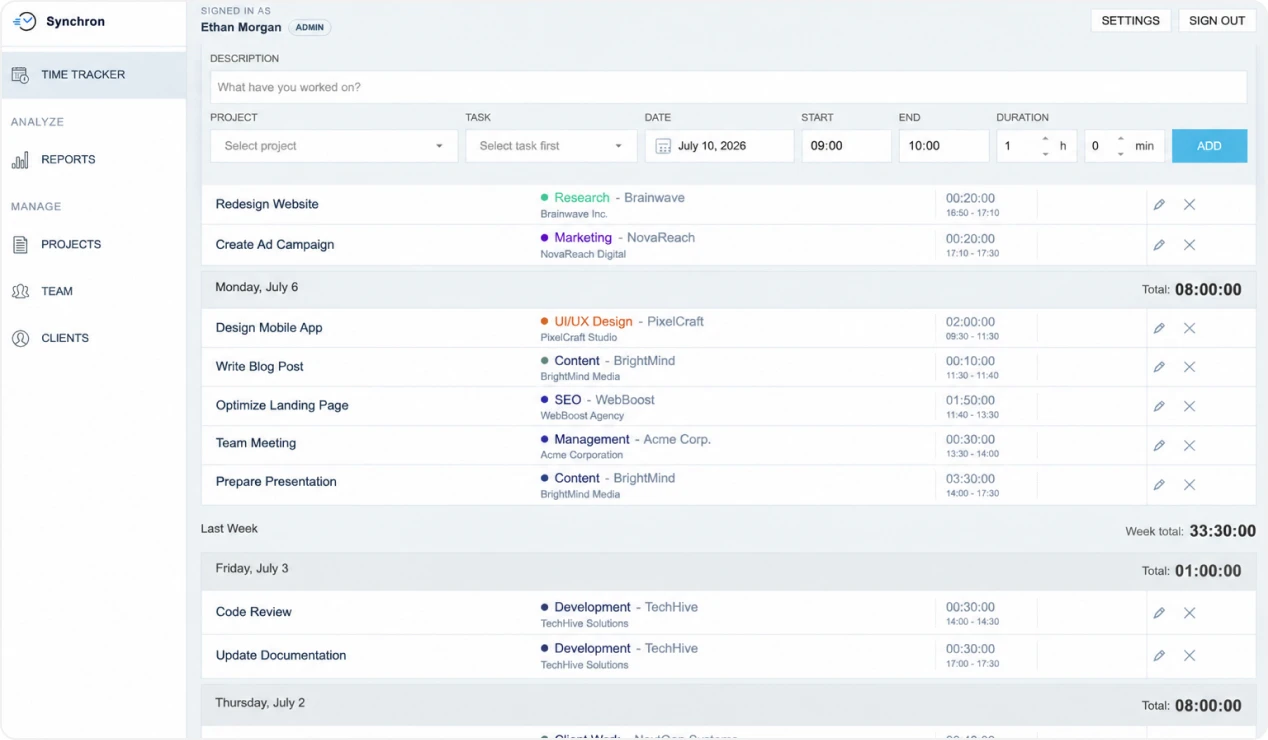Click the Synchron logo icon
Screen dimensions: 1268x740
[x=25, y=21]
